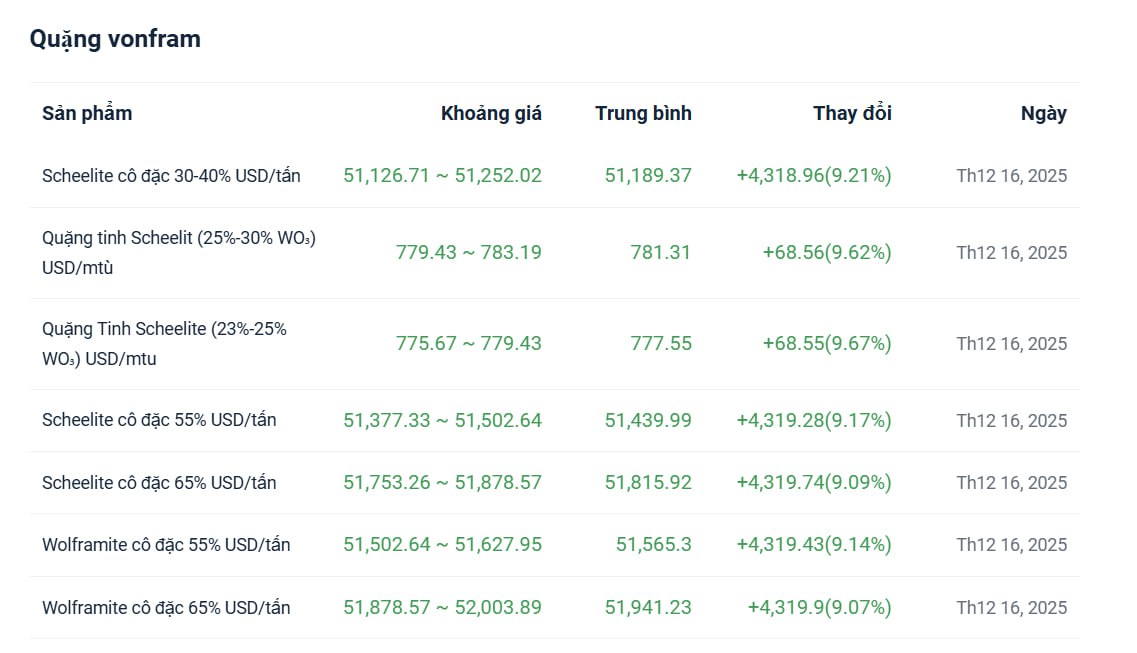Click the 'Trung bình' column header

click(643, 113)
